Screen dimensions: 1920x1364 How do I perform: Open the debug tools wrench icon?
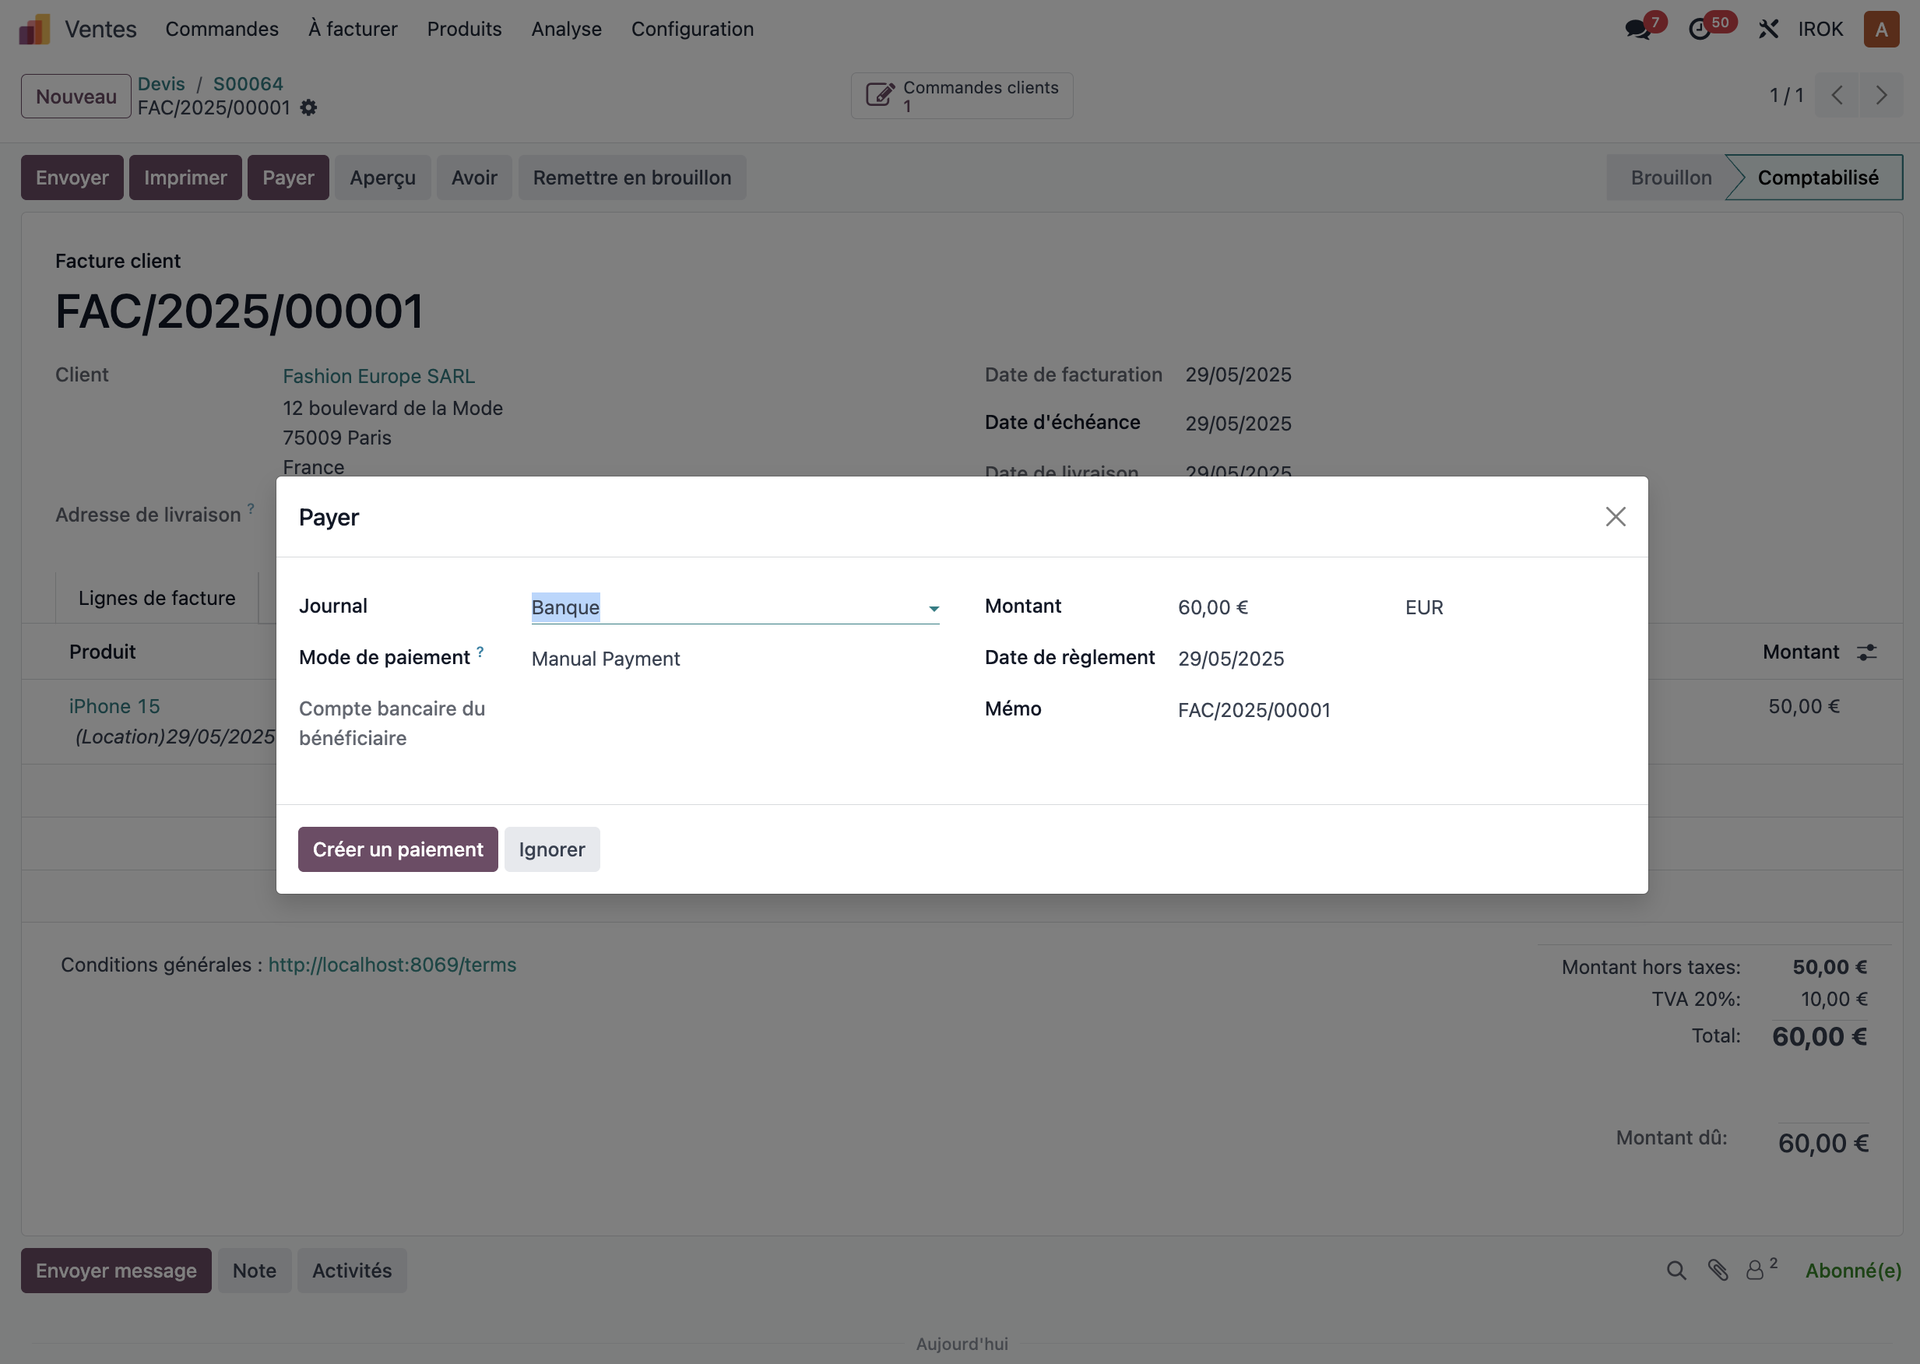tap(1768, 29)
